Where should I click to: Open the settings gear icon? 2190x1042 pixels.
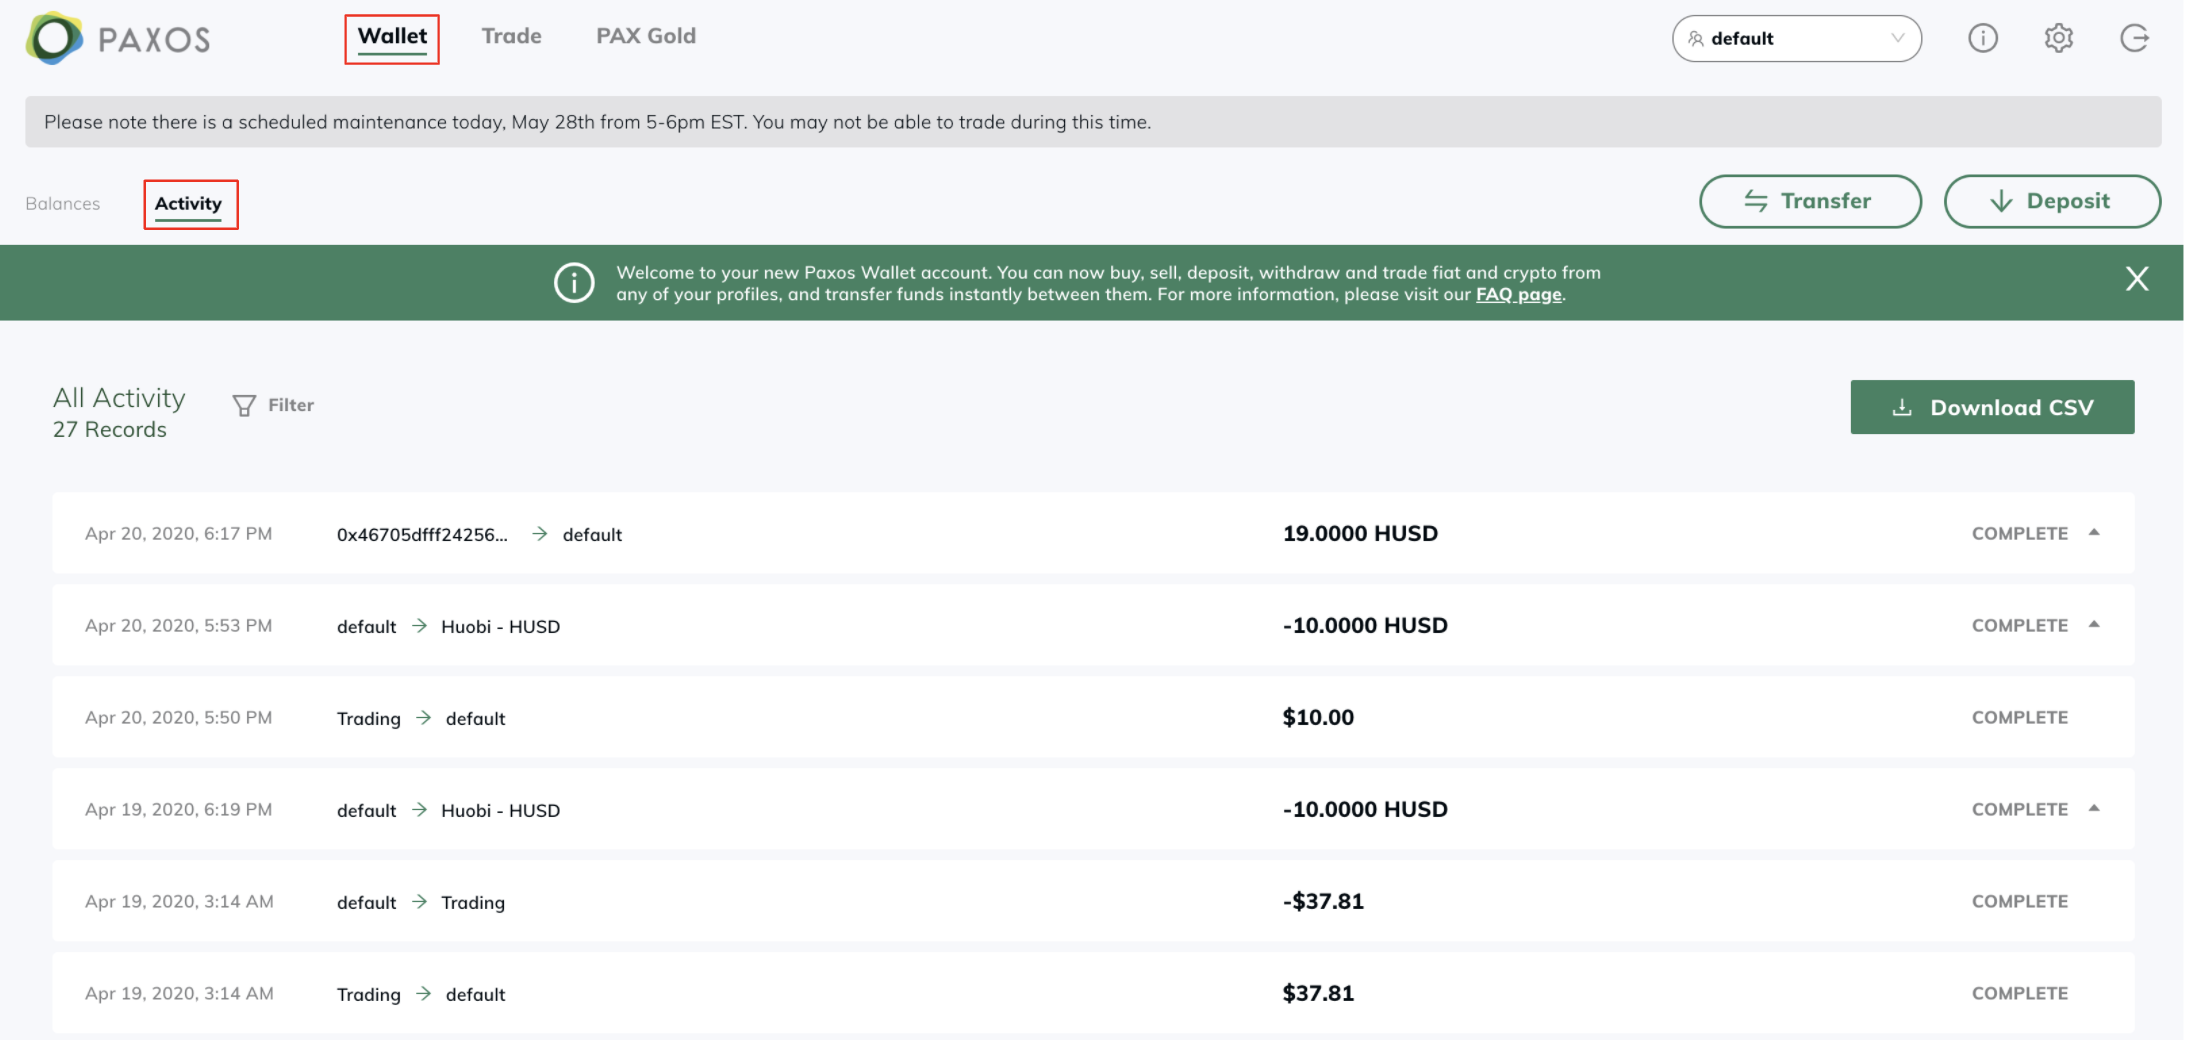tap(2058, 38)
